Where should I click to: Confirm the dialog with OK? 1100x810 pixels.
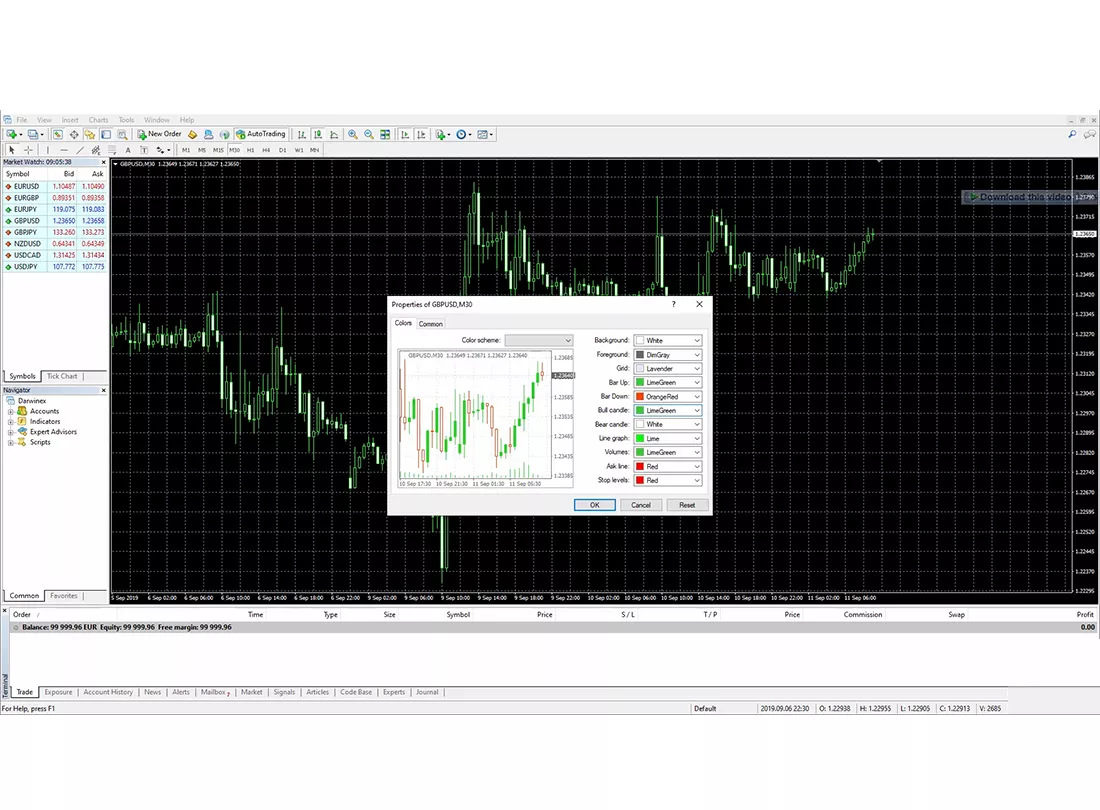(594, 505)
